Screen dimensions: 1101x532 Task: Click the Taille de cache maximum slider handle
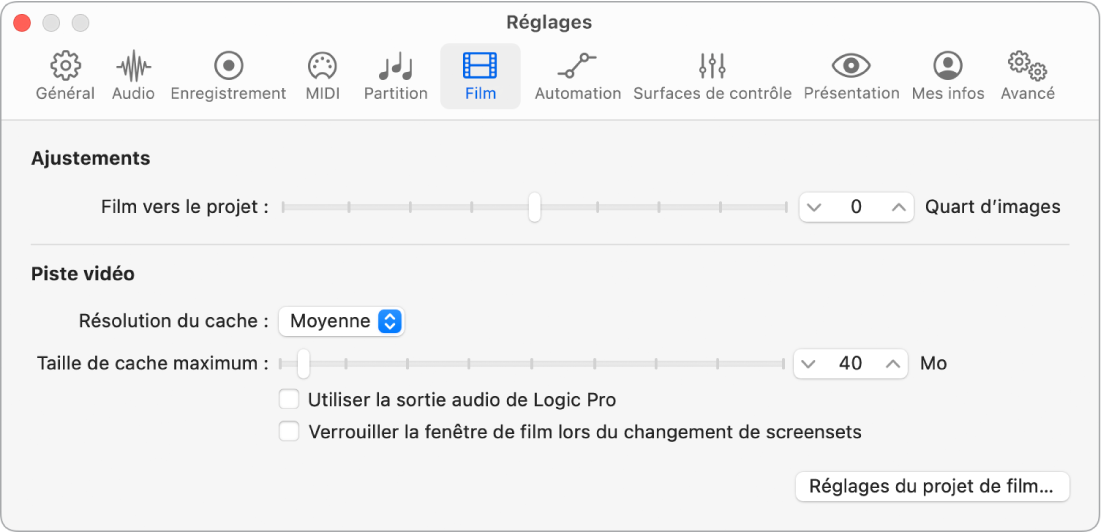pos(303,363)
